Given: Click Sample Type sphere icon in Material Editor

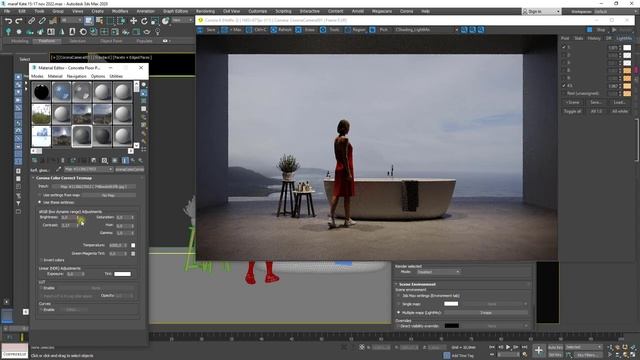Looking at the screenshot, I should [144, 84].
